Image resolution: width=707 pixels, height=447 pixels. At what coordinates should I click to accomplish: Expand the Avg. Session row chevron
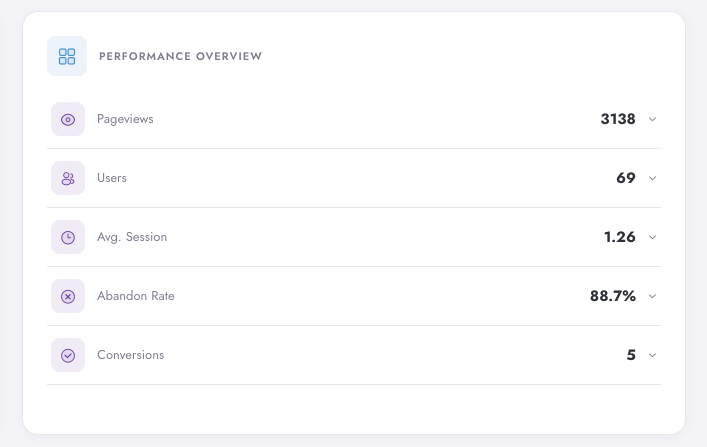pyautogui.click(x=652, y=237)
